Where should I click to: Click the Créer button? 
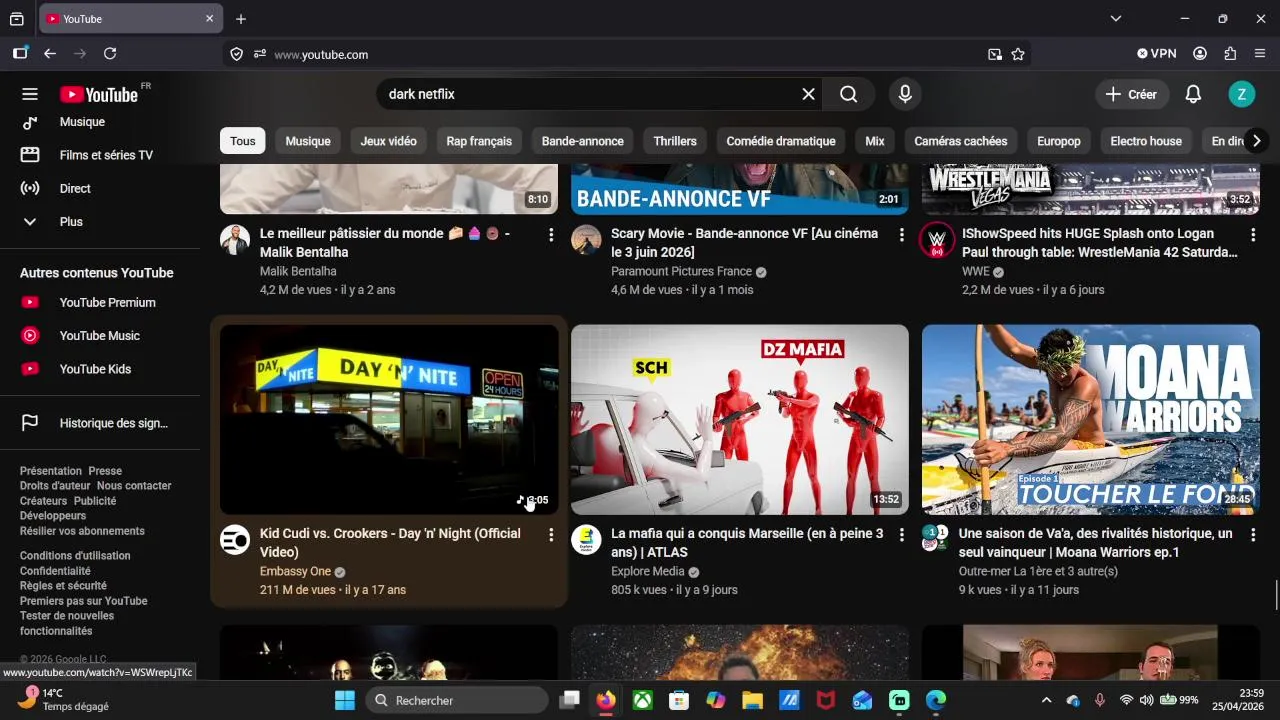click(x=1131, y=94)
